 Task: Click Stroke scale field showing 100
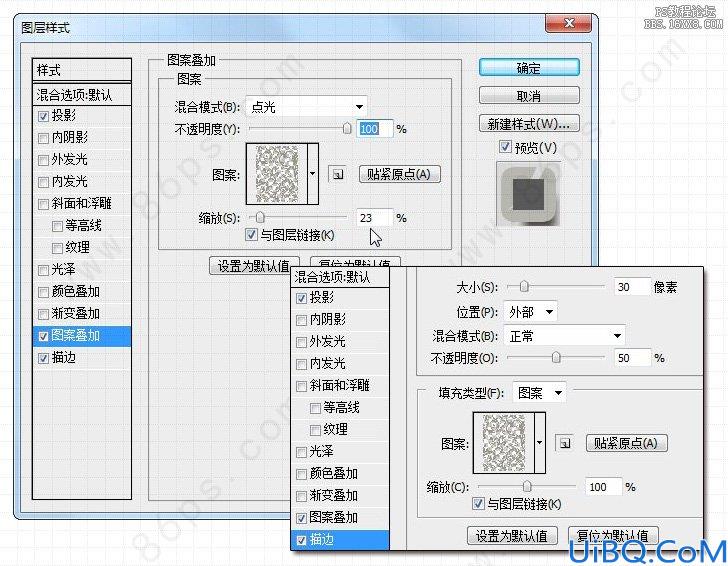603,487
